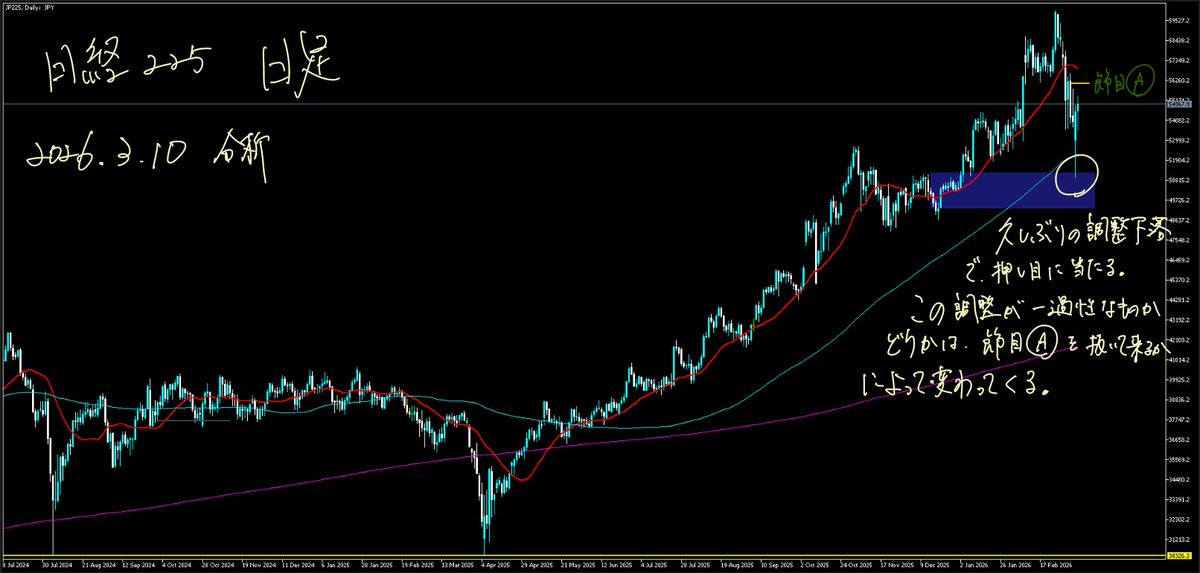Click the 54082.2 price axis label
Screen dimensions: 1200x573
(1180, 121)
